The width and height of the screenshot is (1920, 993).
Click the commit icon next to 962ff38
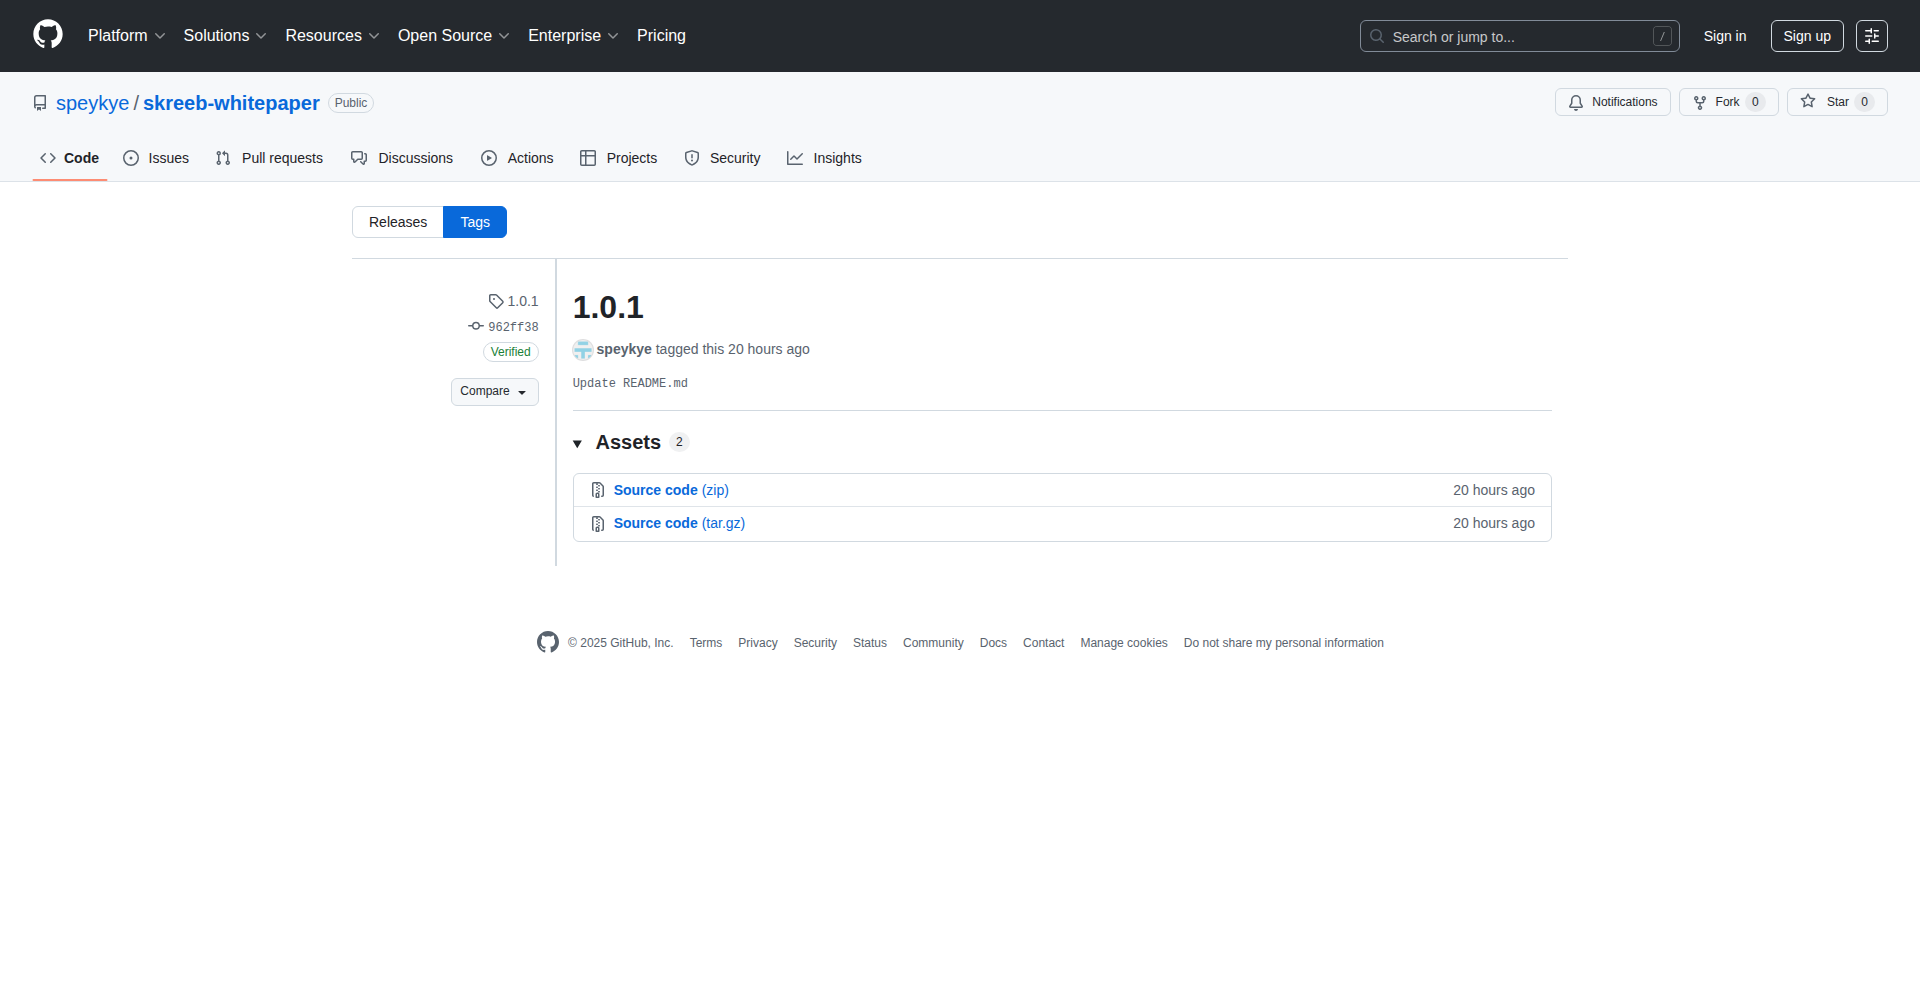coord(476,327)
